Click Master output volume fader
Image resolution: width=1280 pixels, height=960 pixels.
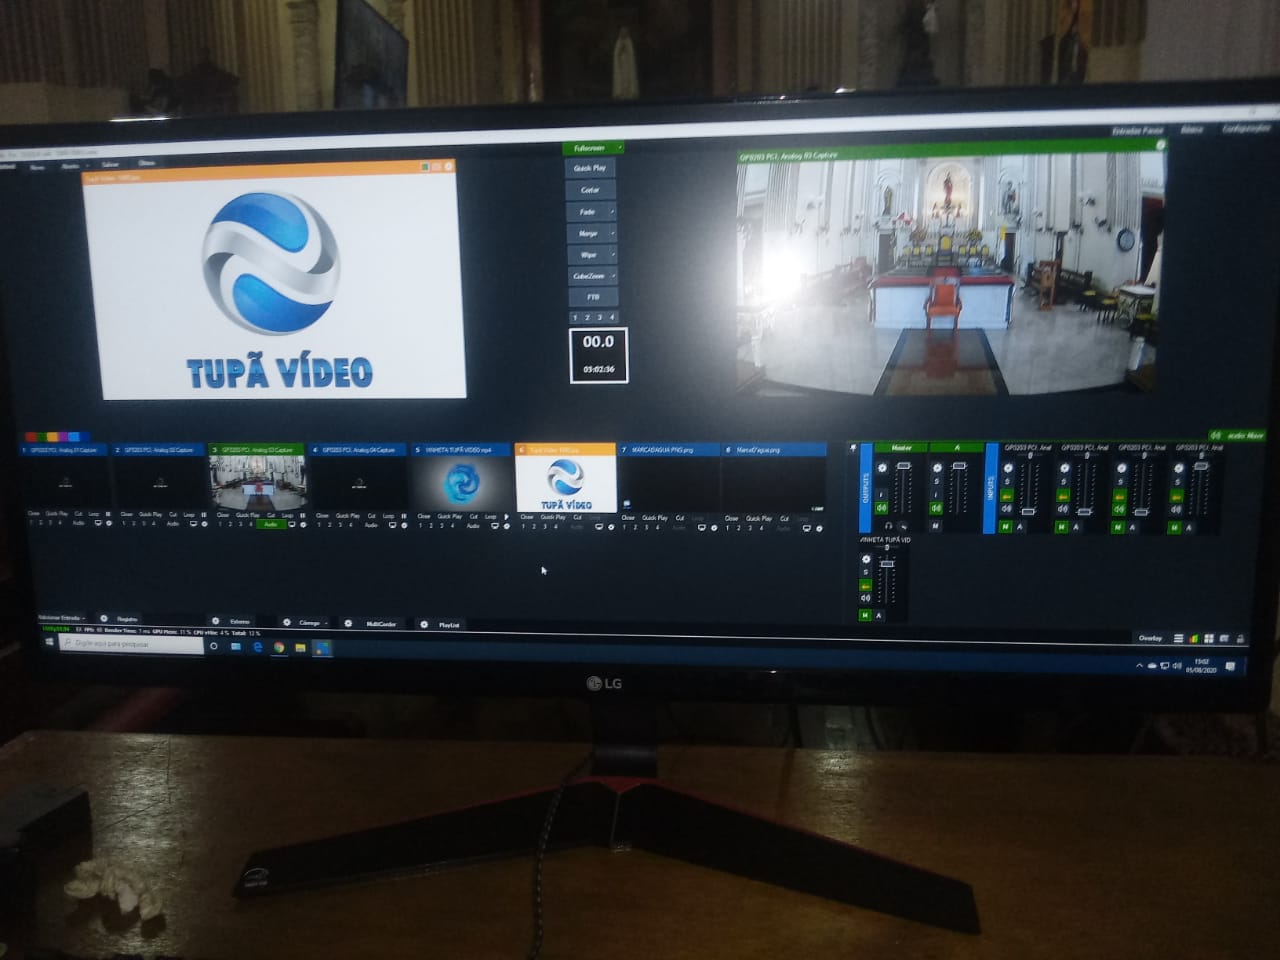903,465
